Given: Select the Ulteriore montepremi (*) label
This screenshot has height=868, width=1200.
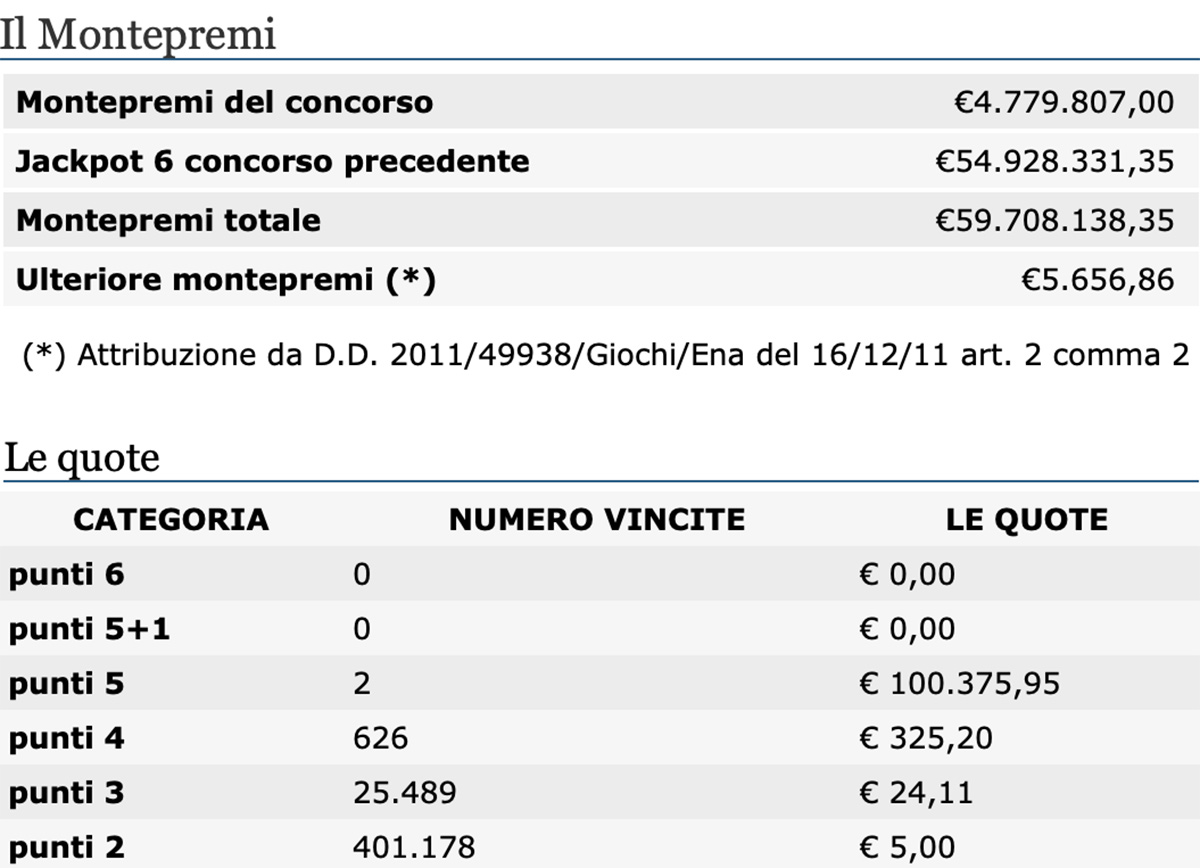Looking at the screenshot, I should pos(226,279).
